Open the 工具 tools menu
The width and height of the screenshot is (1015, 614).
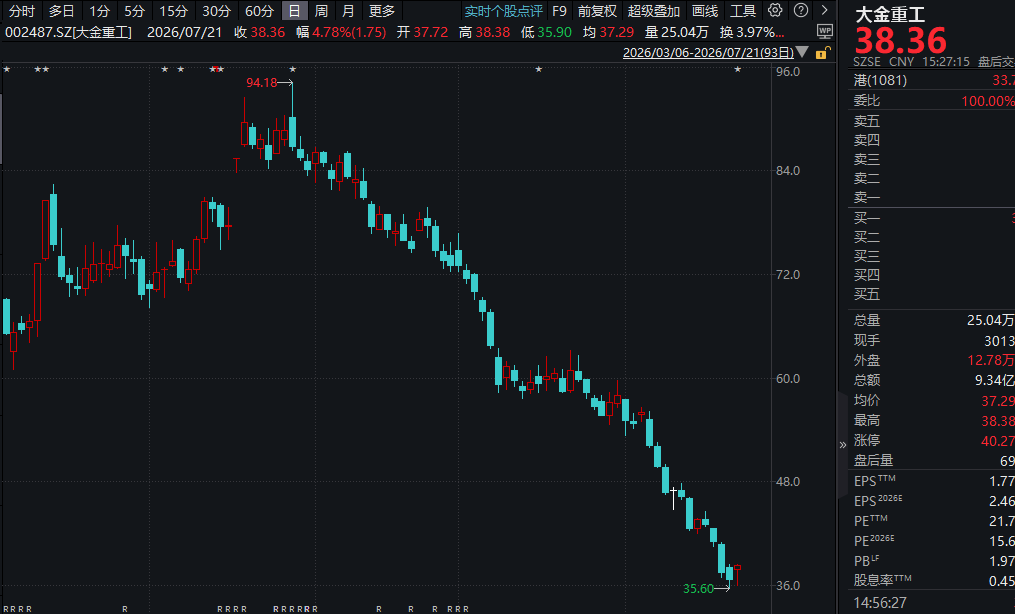pos(743,11)
